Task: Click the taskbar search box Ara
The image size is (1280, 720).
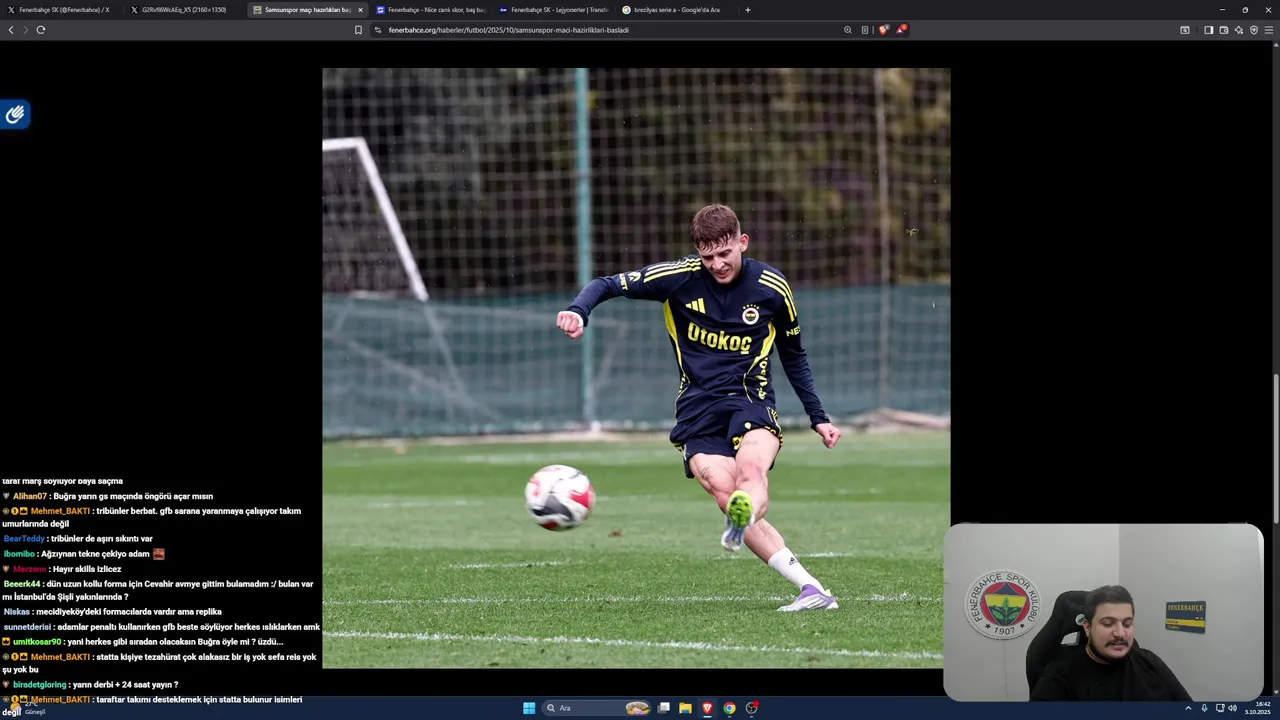Action: click(597, 708)
